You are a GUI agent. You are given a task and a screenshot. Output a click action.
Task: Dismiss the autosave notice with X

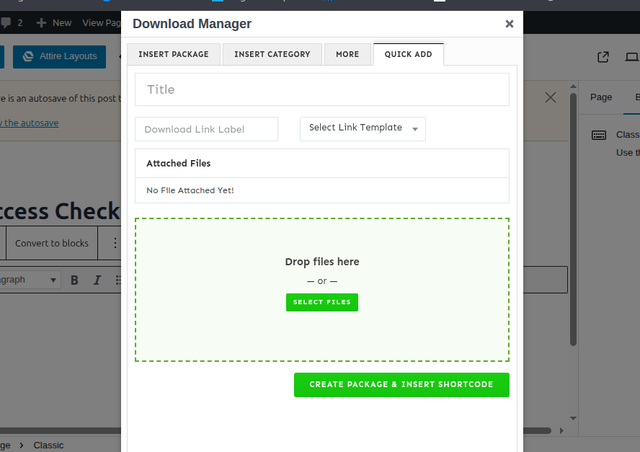[x=550, y=97]
